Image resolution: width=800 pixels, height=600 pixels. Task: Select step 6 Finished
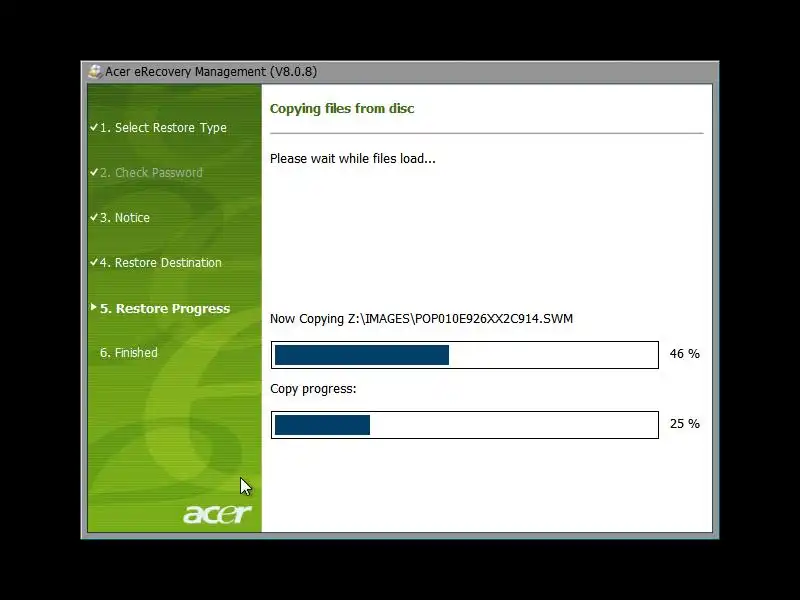coord(129,353)
